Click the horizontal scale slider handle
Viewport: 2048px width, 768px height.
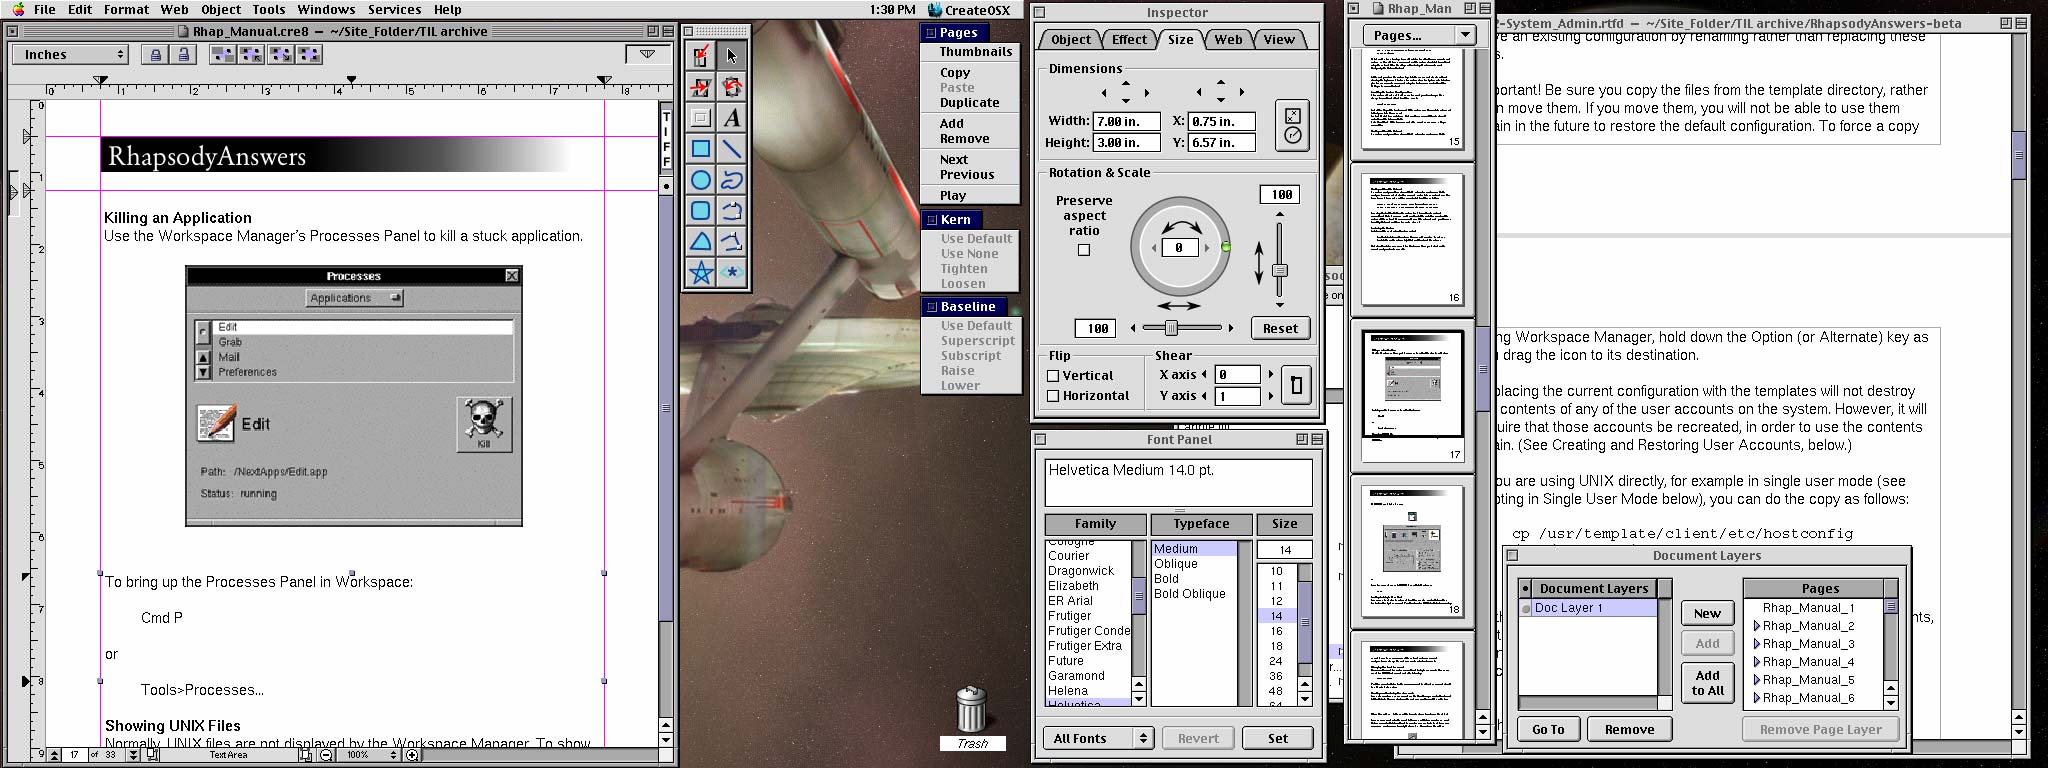(1171, 328)
